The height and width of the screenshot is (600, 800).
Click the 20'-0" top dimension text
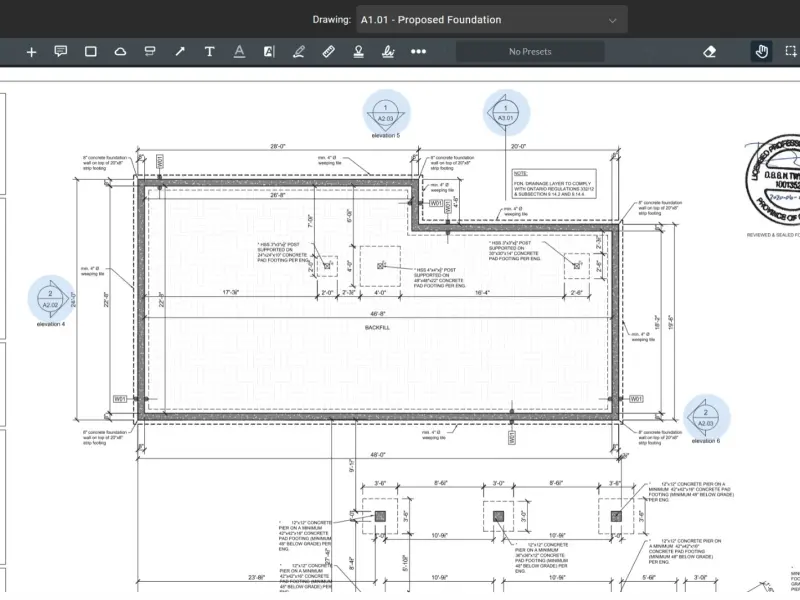point(518,146)
